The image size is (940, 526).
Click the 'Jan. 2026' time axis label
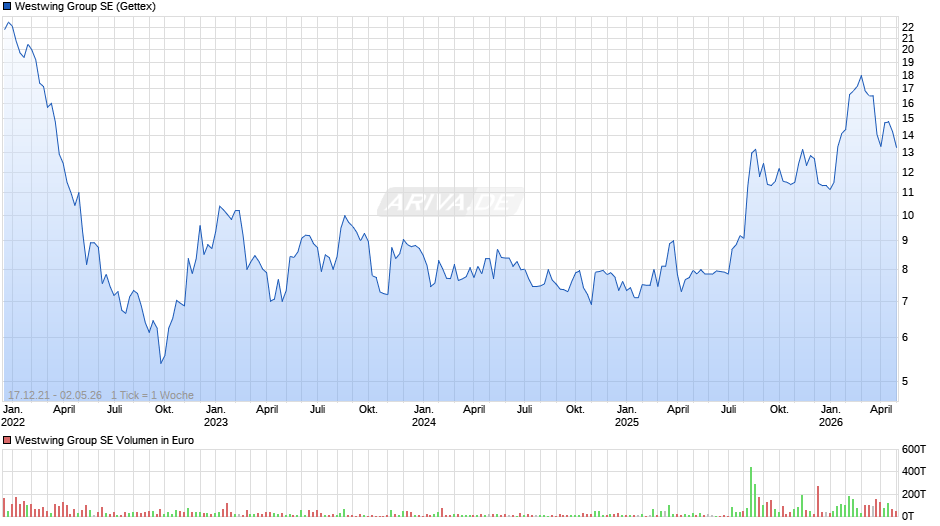click(x=830, y=416)
